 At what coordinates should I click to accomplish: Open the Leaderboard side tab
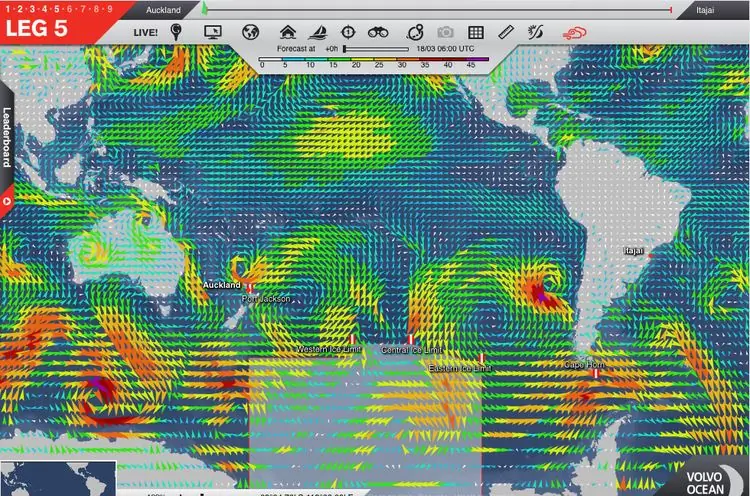click(x=7, y=137)
